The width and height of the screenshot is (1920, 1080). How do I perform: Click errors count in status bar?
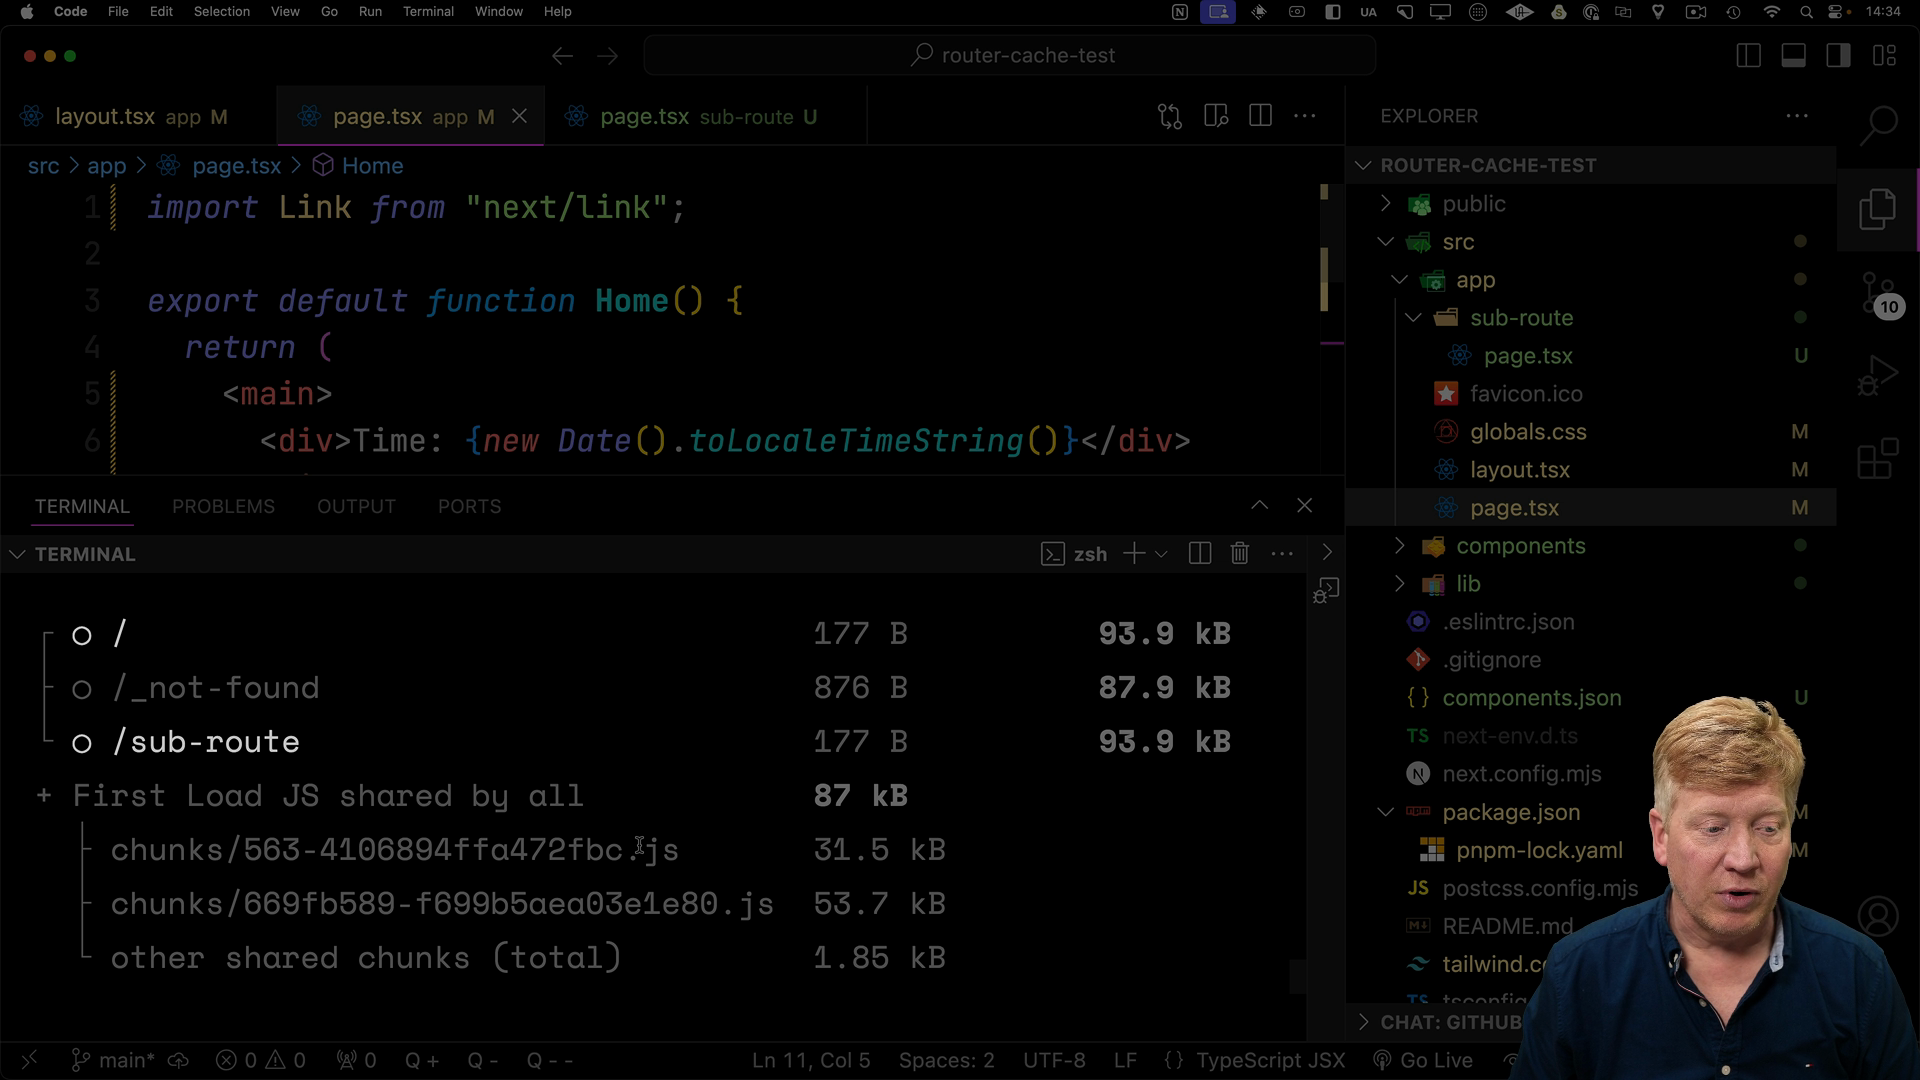click(238, 1060)
